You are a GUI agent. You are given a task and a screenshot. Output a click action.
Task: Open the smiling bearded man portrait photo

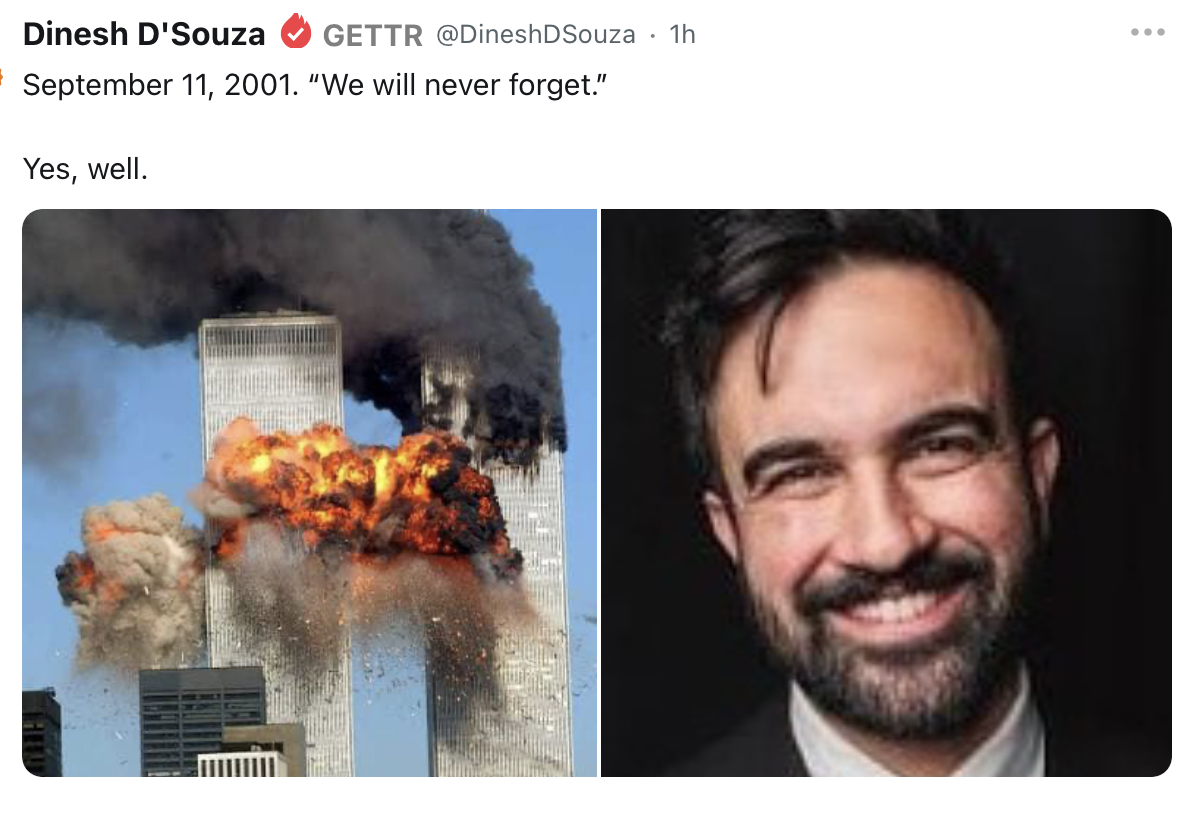point(886,492)
